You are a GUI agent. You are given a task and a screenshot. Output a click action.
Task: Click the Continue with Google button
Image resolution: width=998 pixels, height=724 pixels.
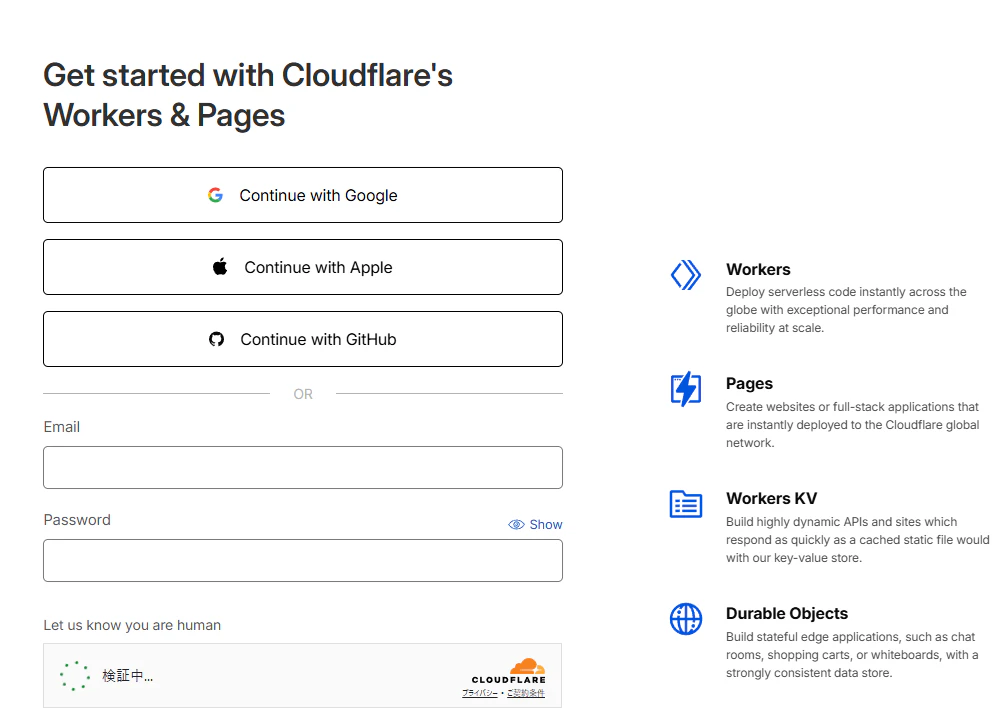(x=303, y=195)
